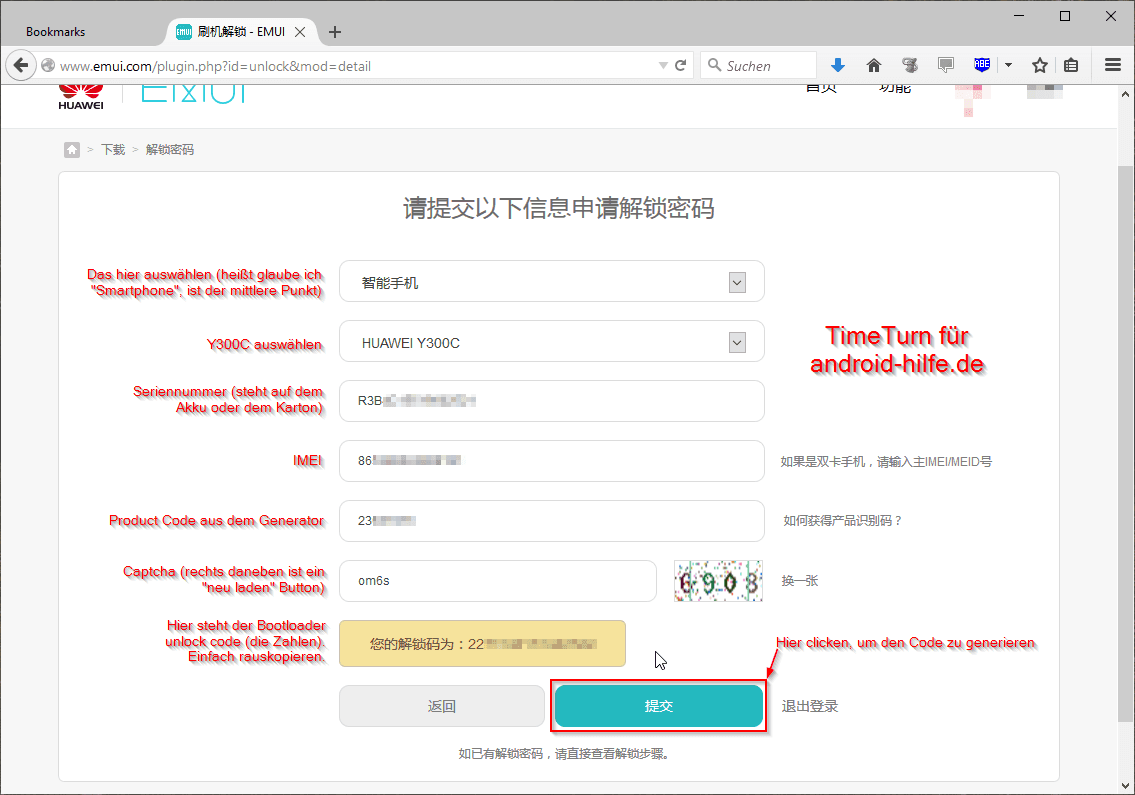Open the 智能手机 device type dropdown
Screen dimensions: 1135x795
coord(552,282)
